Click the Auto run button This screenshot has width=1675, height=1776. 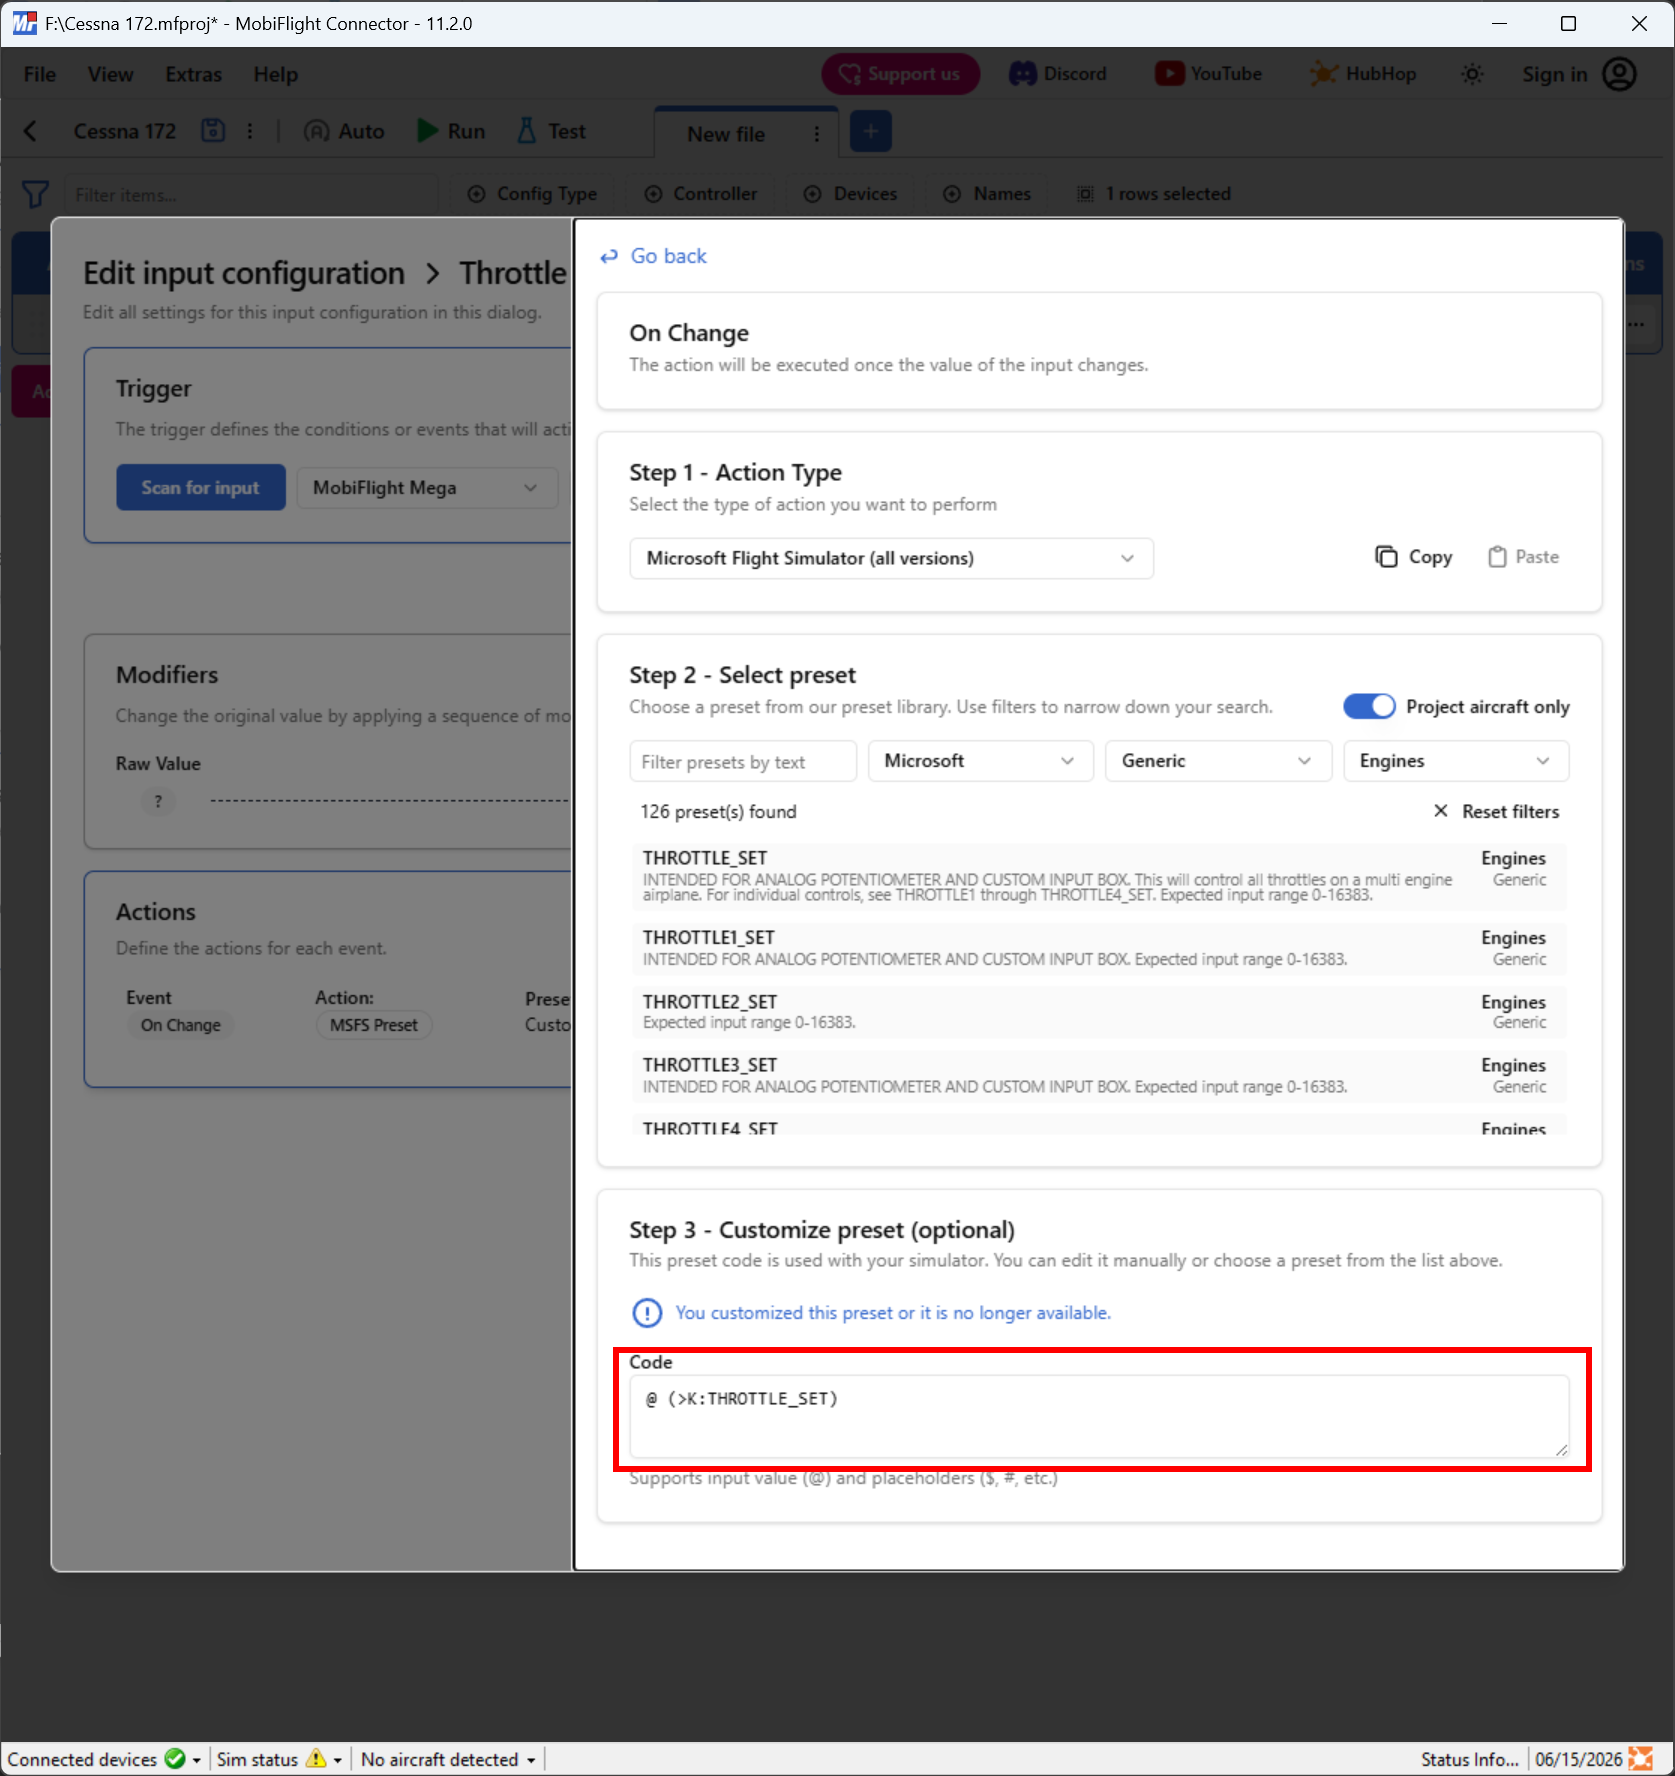pos(344,131)
